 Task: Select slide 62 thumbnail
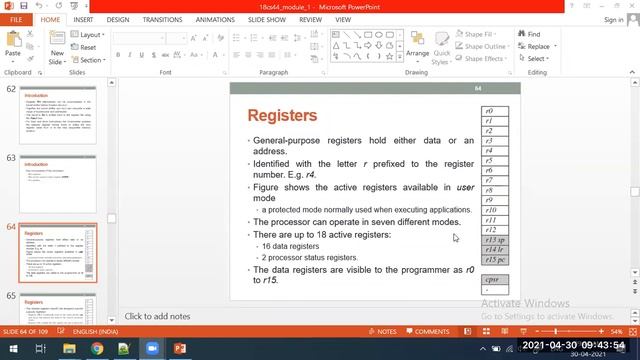pos(58,115)
